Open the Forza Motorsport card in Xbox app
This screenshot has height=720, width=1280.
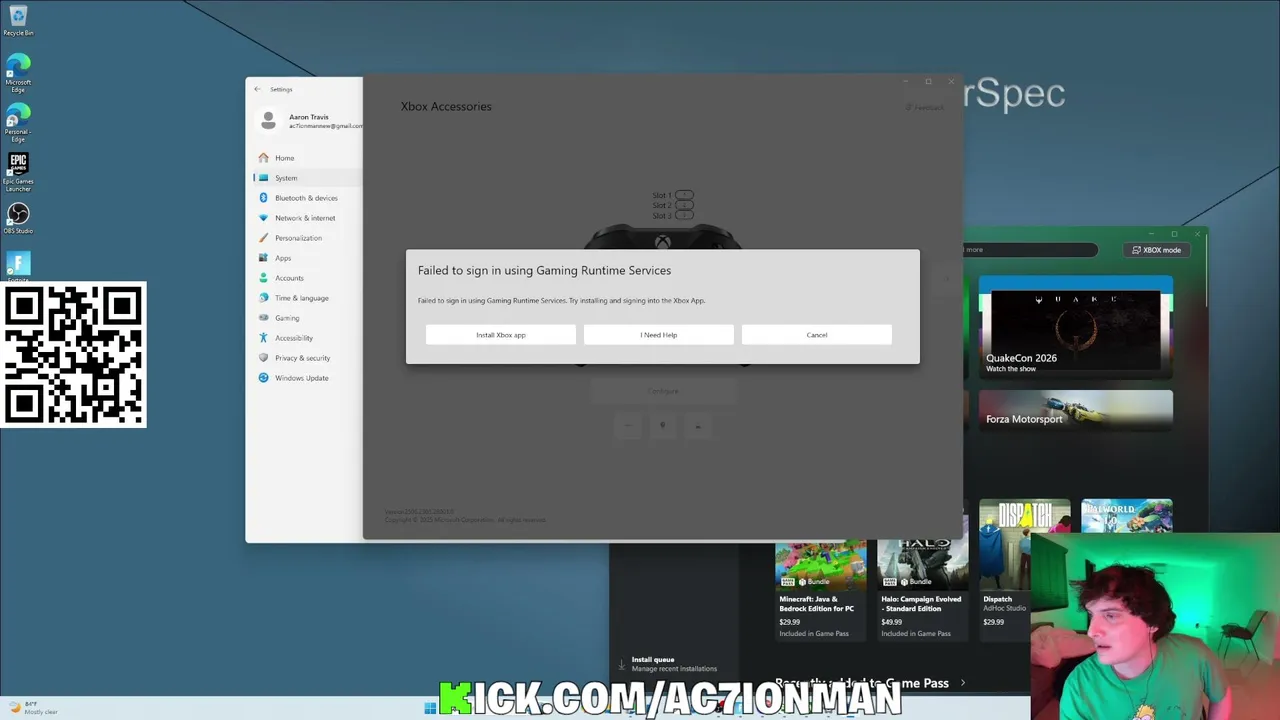[x=1075, y=410]
